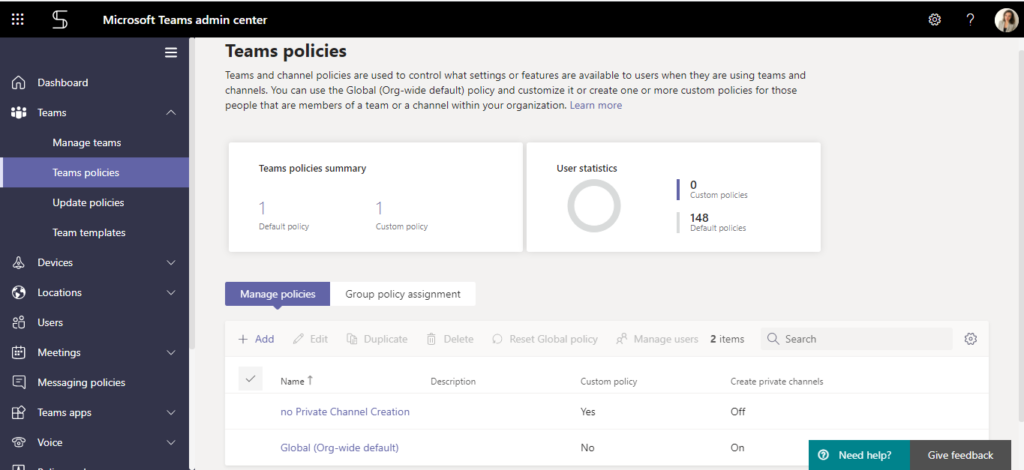
Task: Open the settings gear in top bar
Action: coord(935,20)
